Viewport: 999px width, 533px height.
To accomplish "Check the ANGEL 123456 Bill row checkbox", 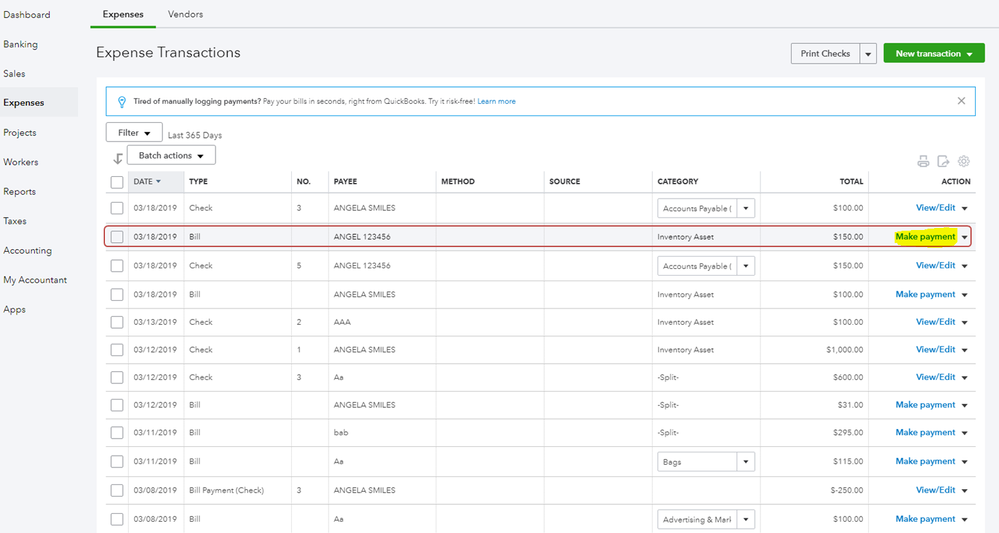I will click(x=117, y=237).
